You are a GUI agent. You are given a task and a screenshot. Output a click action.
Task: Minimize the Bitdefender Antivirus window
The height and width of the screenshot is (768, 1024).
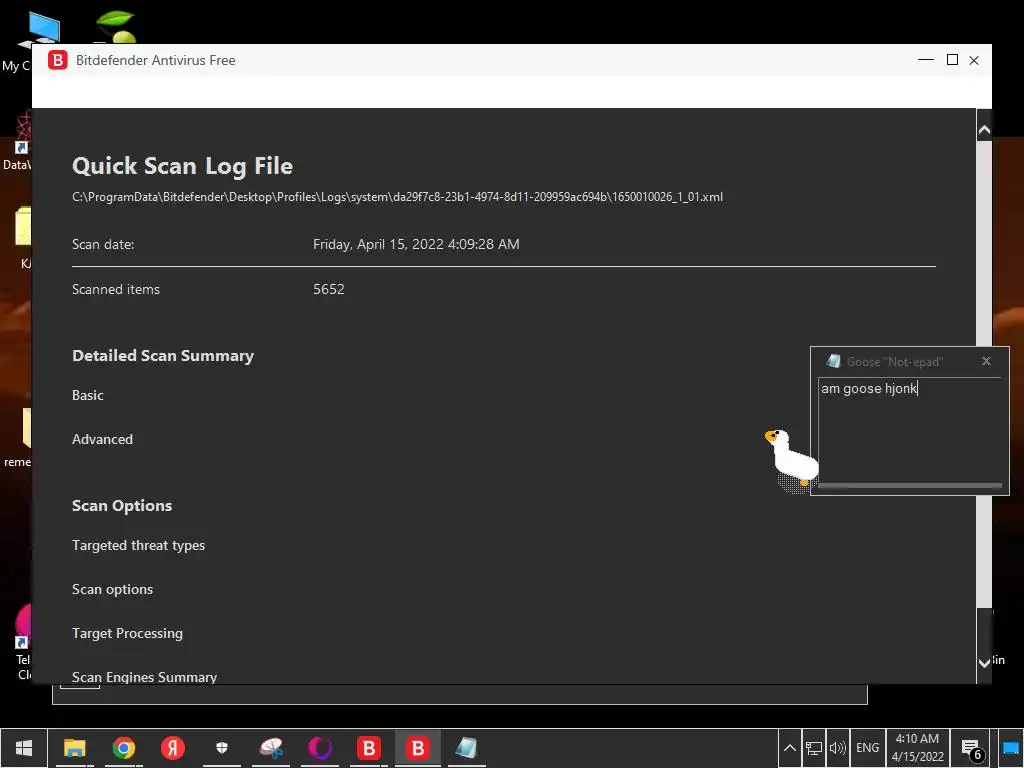click(925, 60)
